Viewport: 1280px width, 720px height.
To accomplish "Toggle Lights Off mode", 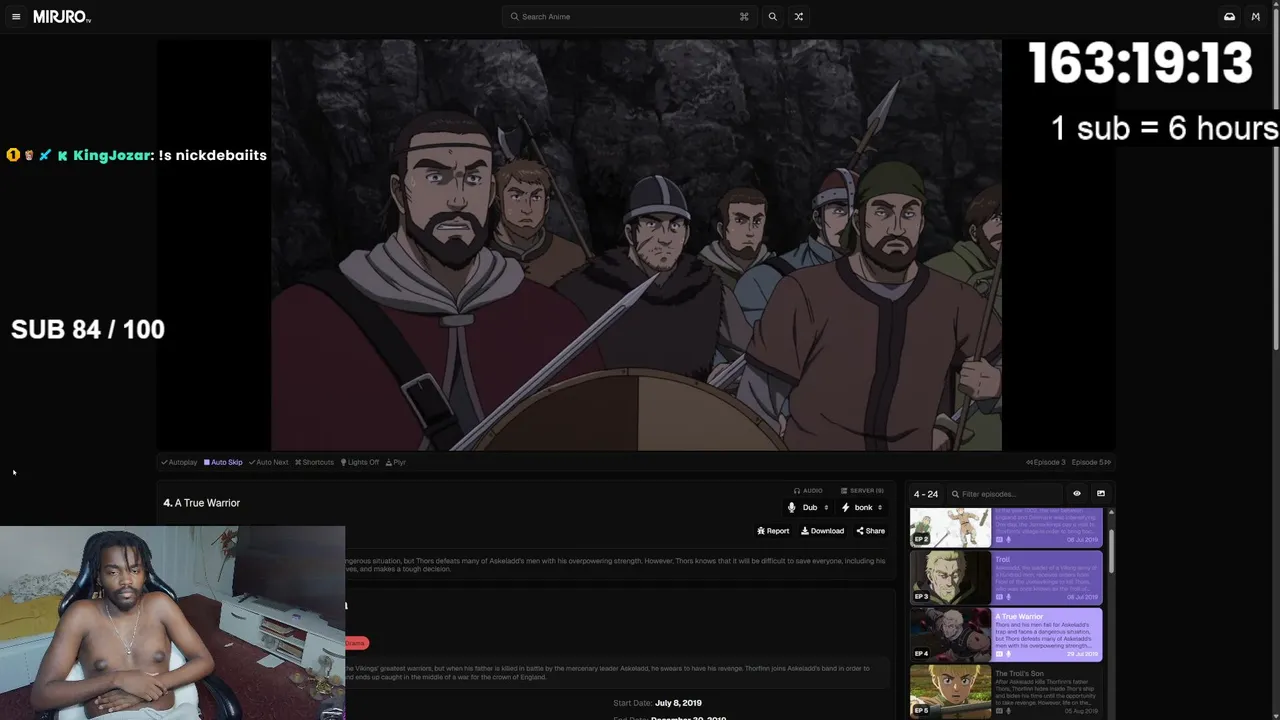I will (x=360, y=462).
